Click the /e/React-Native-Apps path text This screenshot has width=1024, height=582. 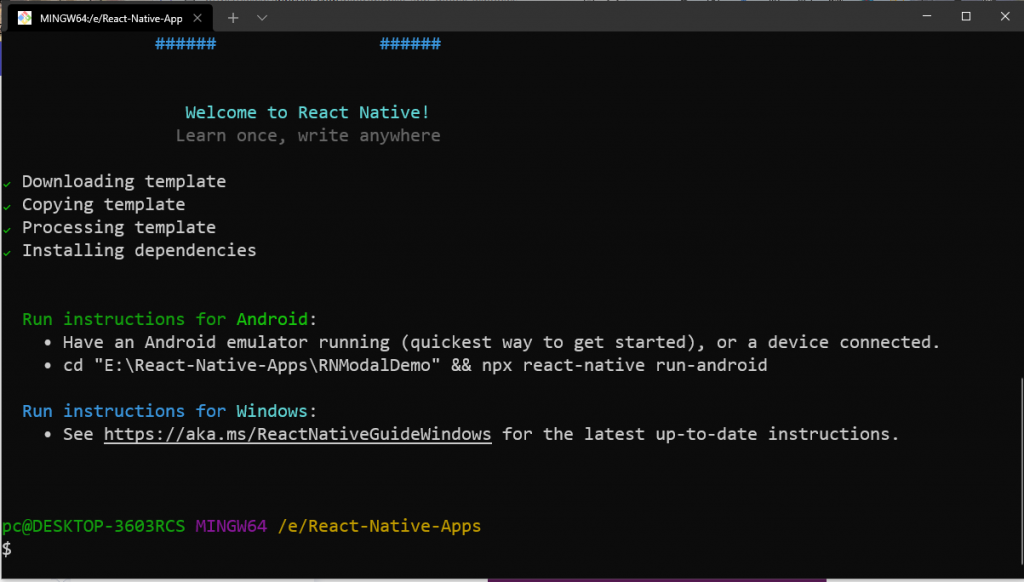(379, 526)
